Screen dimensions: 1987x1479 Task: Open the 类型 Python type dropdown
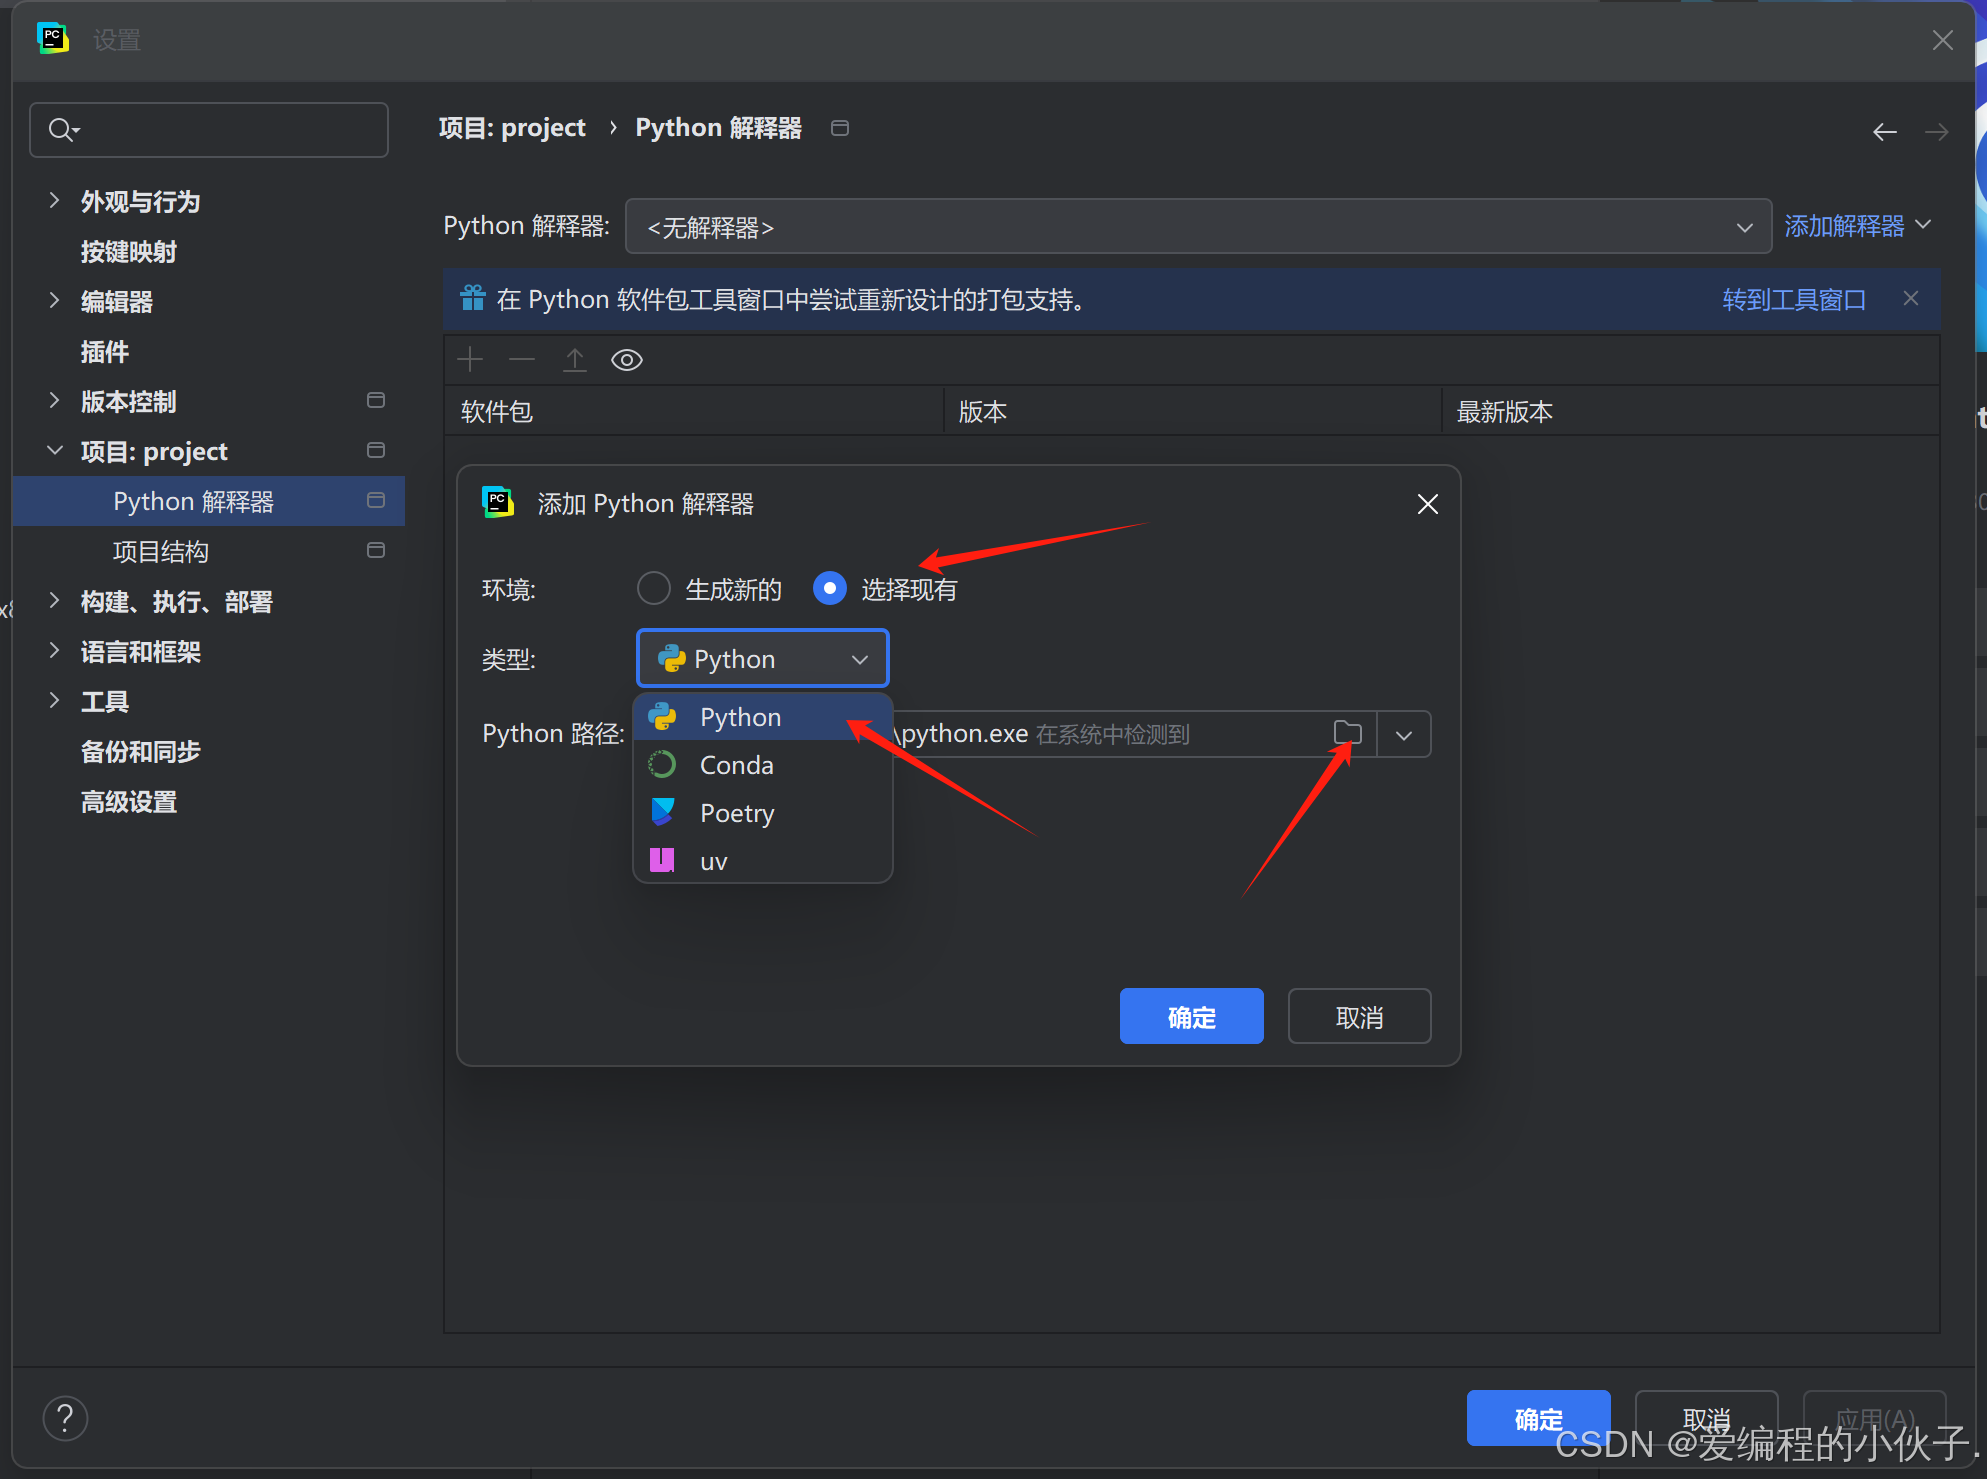pyautogui.click(x=762, y=659)
